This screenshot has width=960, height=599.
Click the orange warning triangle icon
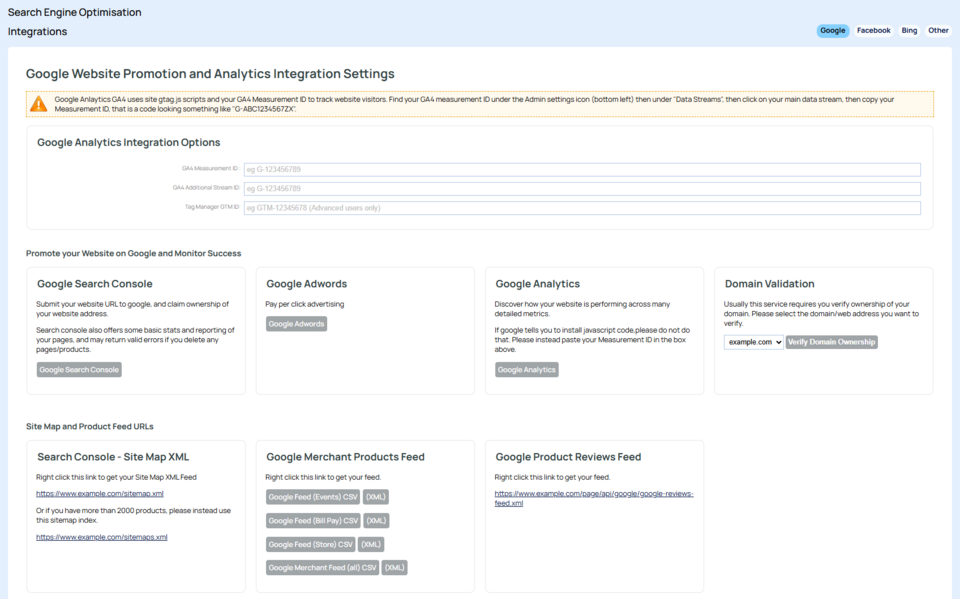[39, 104]
